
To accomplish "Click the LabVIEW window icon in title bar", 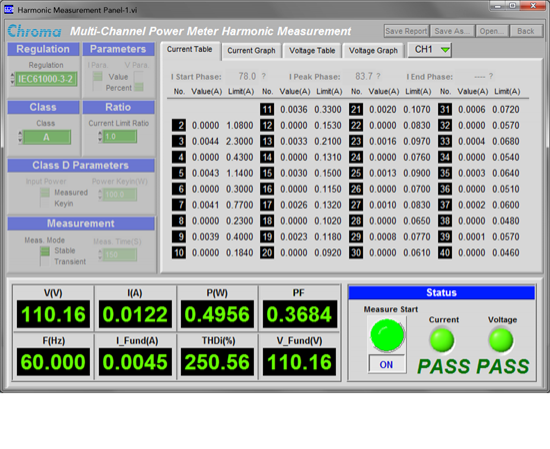I will pyautogui.click(x=9, y=10).
